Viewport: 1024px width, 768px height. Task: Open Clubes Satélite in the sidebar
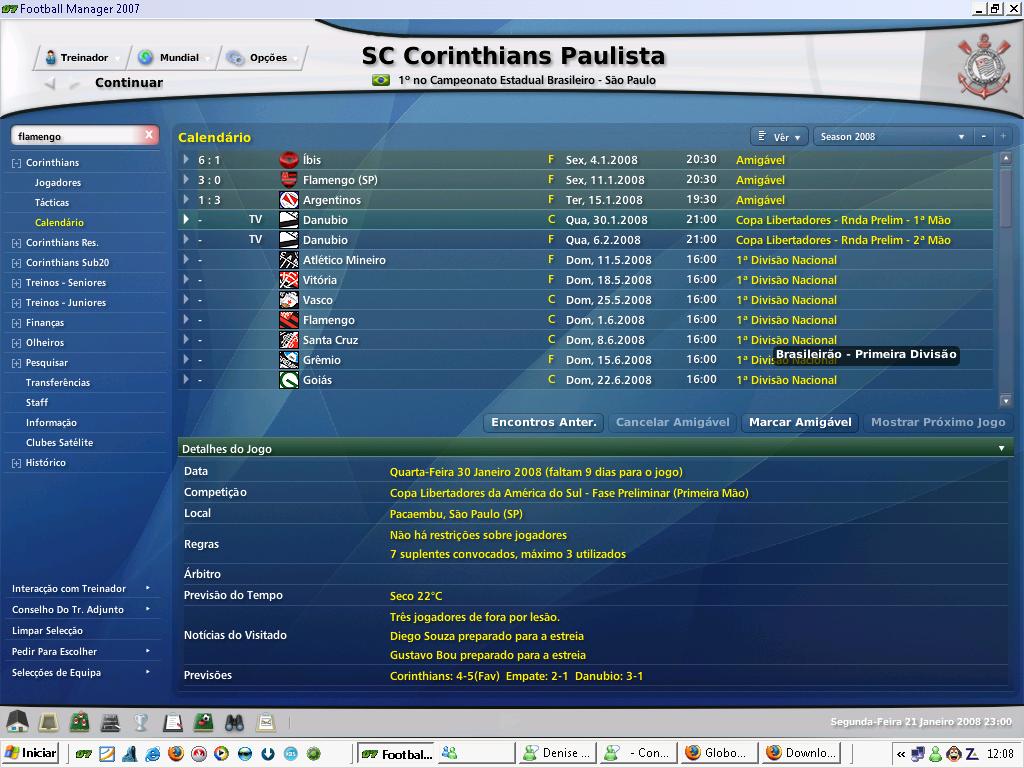tap(59, 443)
